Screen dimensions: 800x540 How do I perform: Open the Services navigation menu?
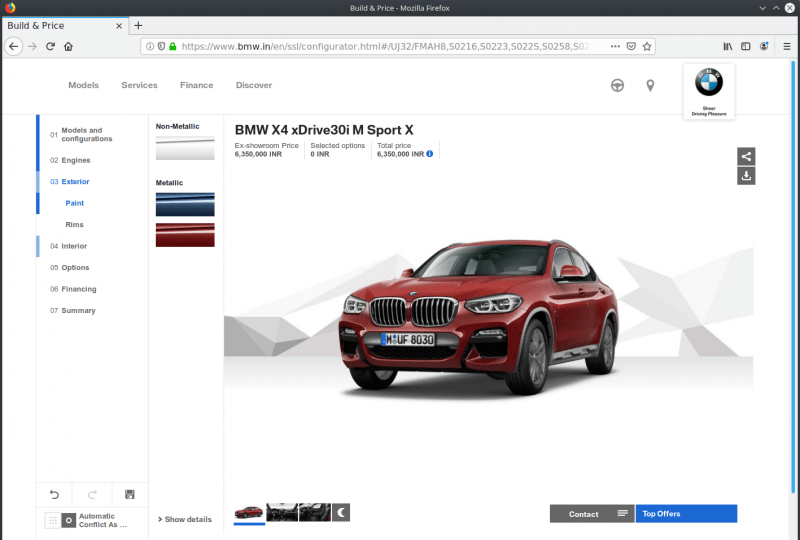click(x=139, y=85)
